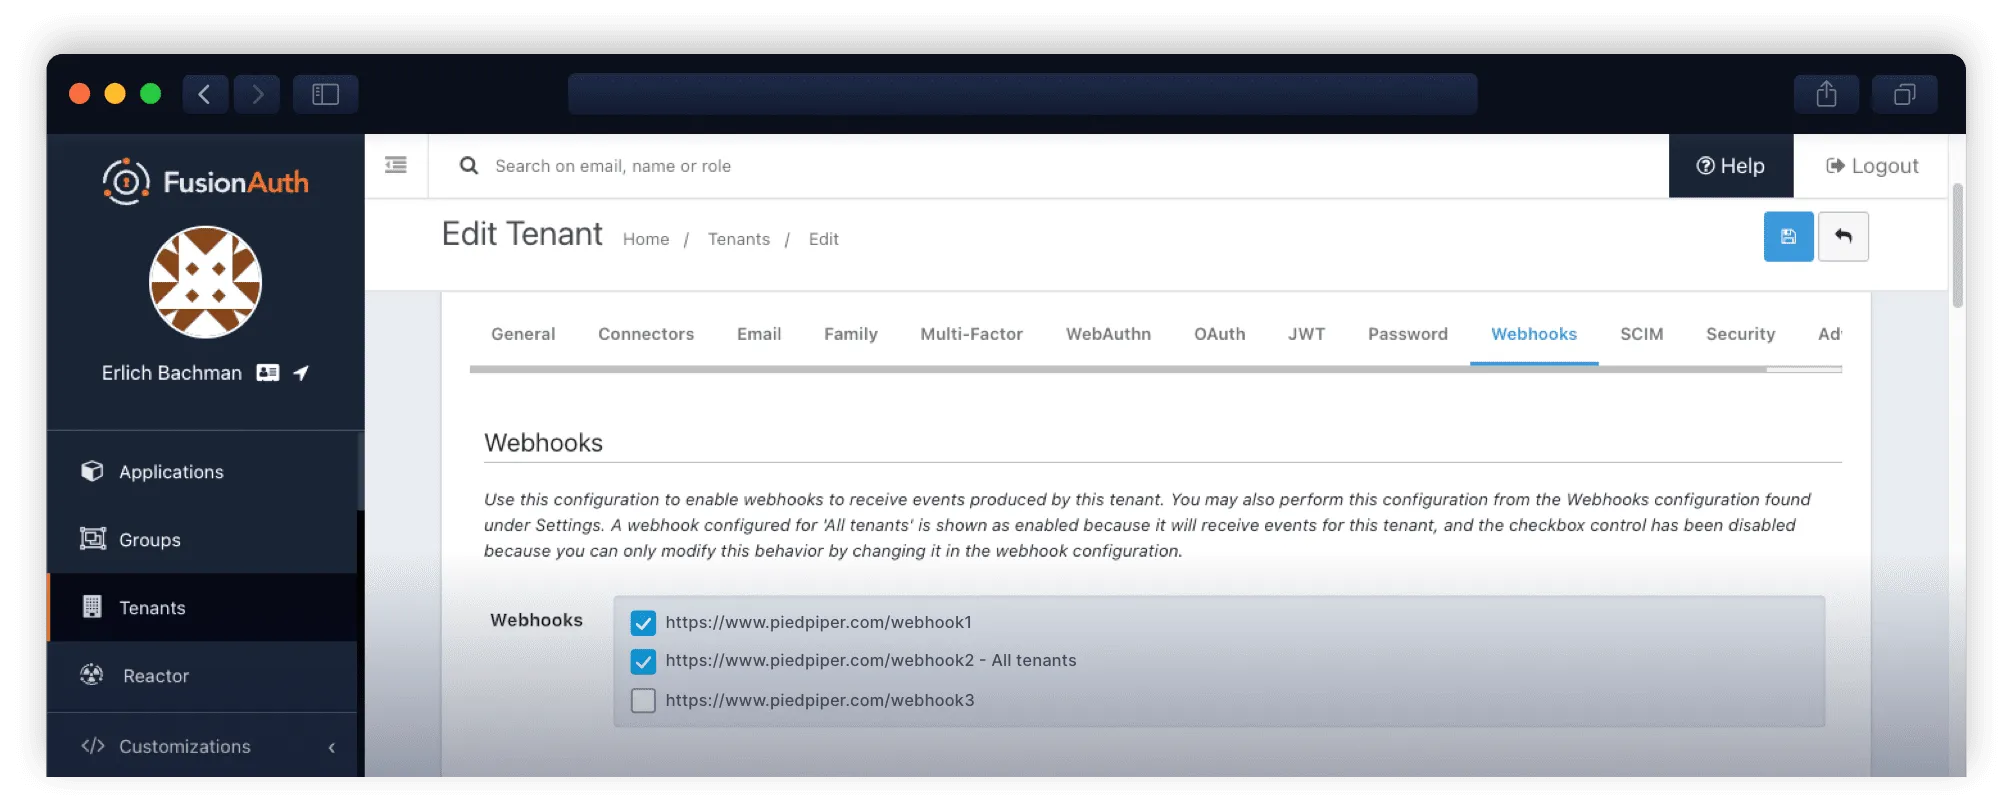2013x801 pixels.
Task: Click the browser back arrow button
Action: pos(205,94)
